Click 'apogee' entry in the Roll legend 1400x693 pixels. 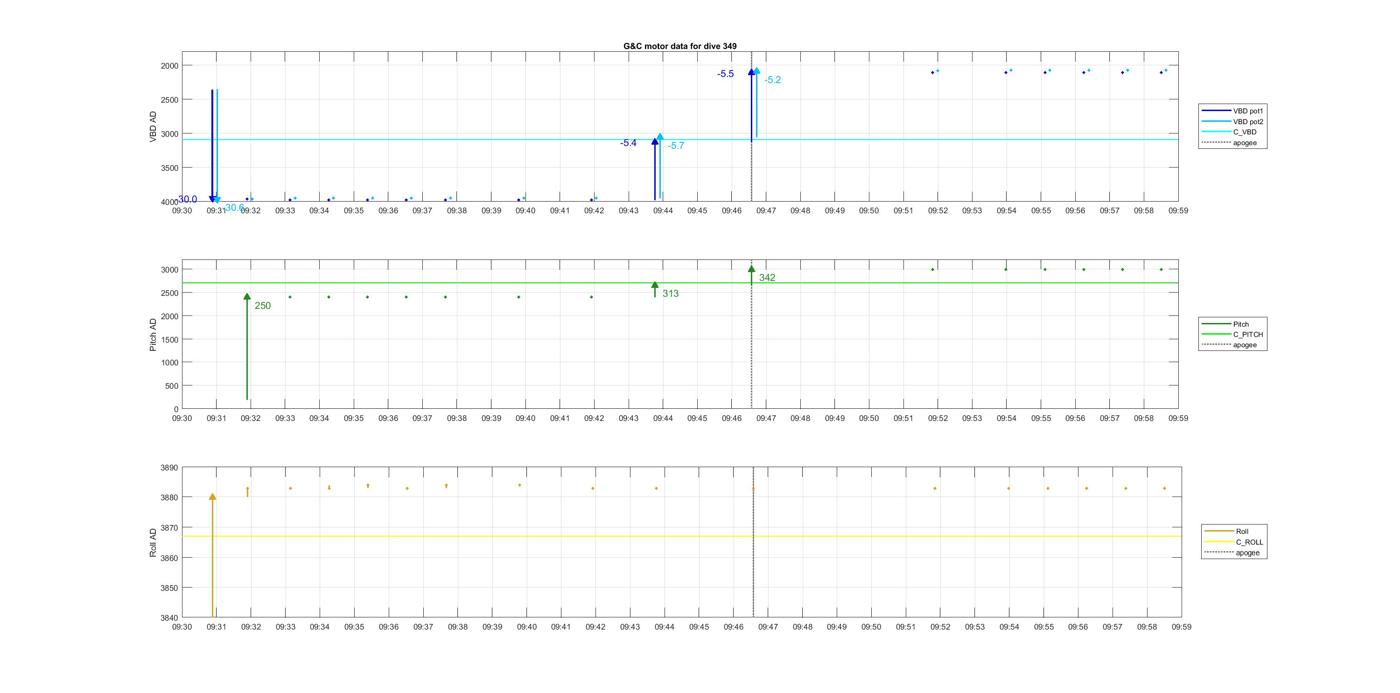coord(1232,552)
